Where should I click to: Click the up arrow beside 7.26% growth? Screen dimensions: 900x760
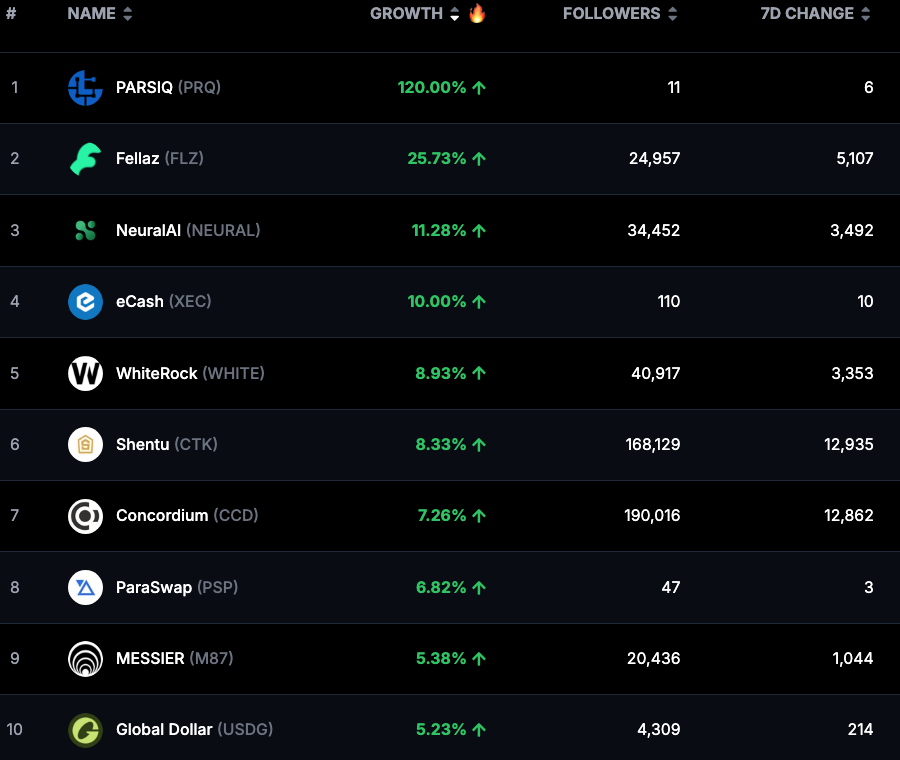479,515
